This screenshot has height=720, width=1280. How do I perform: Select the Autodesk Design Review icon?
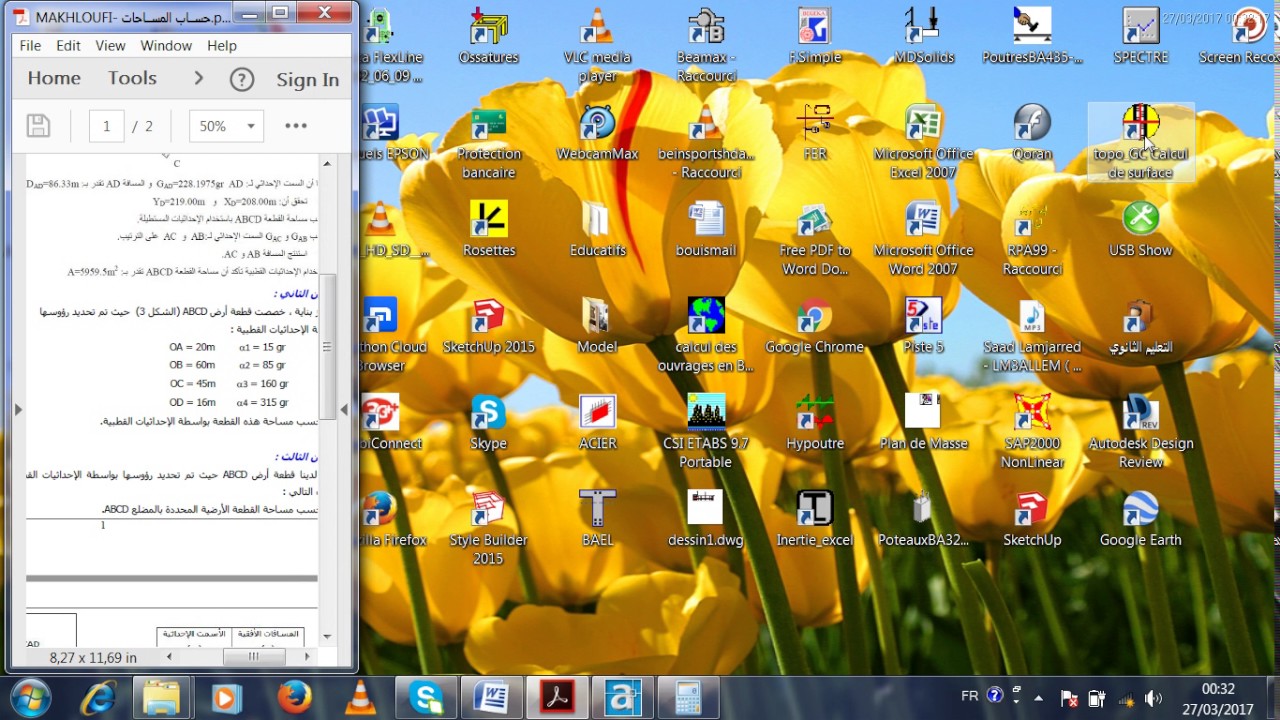1141,432
